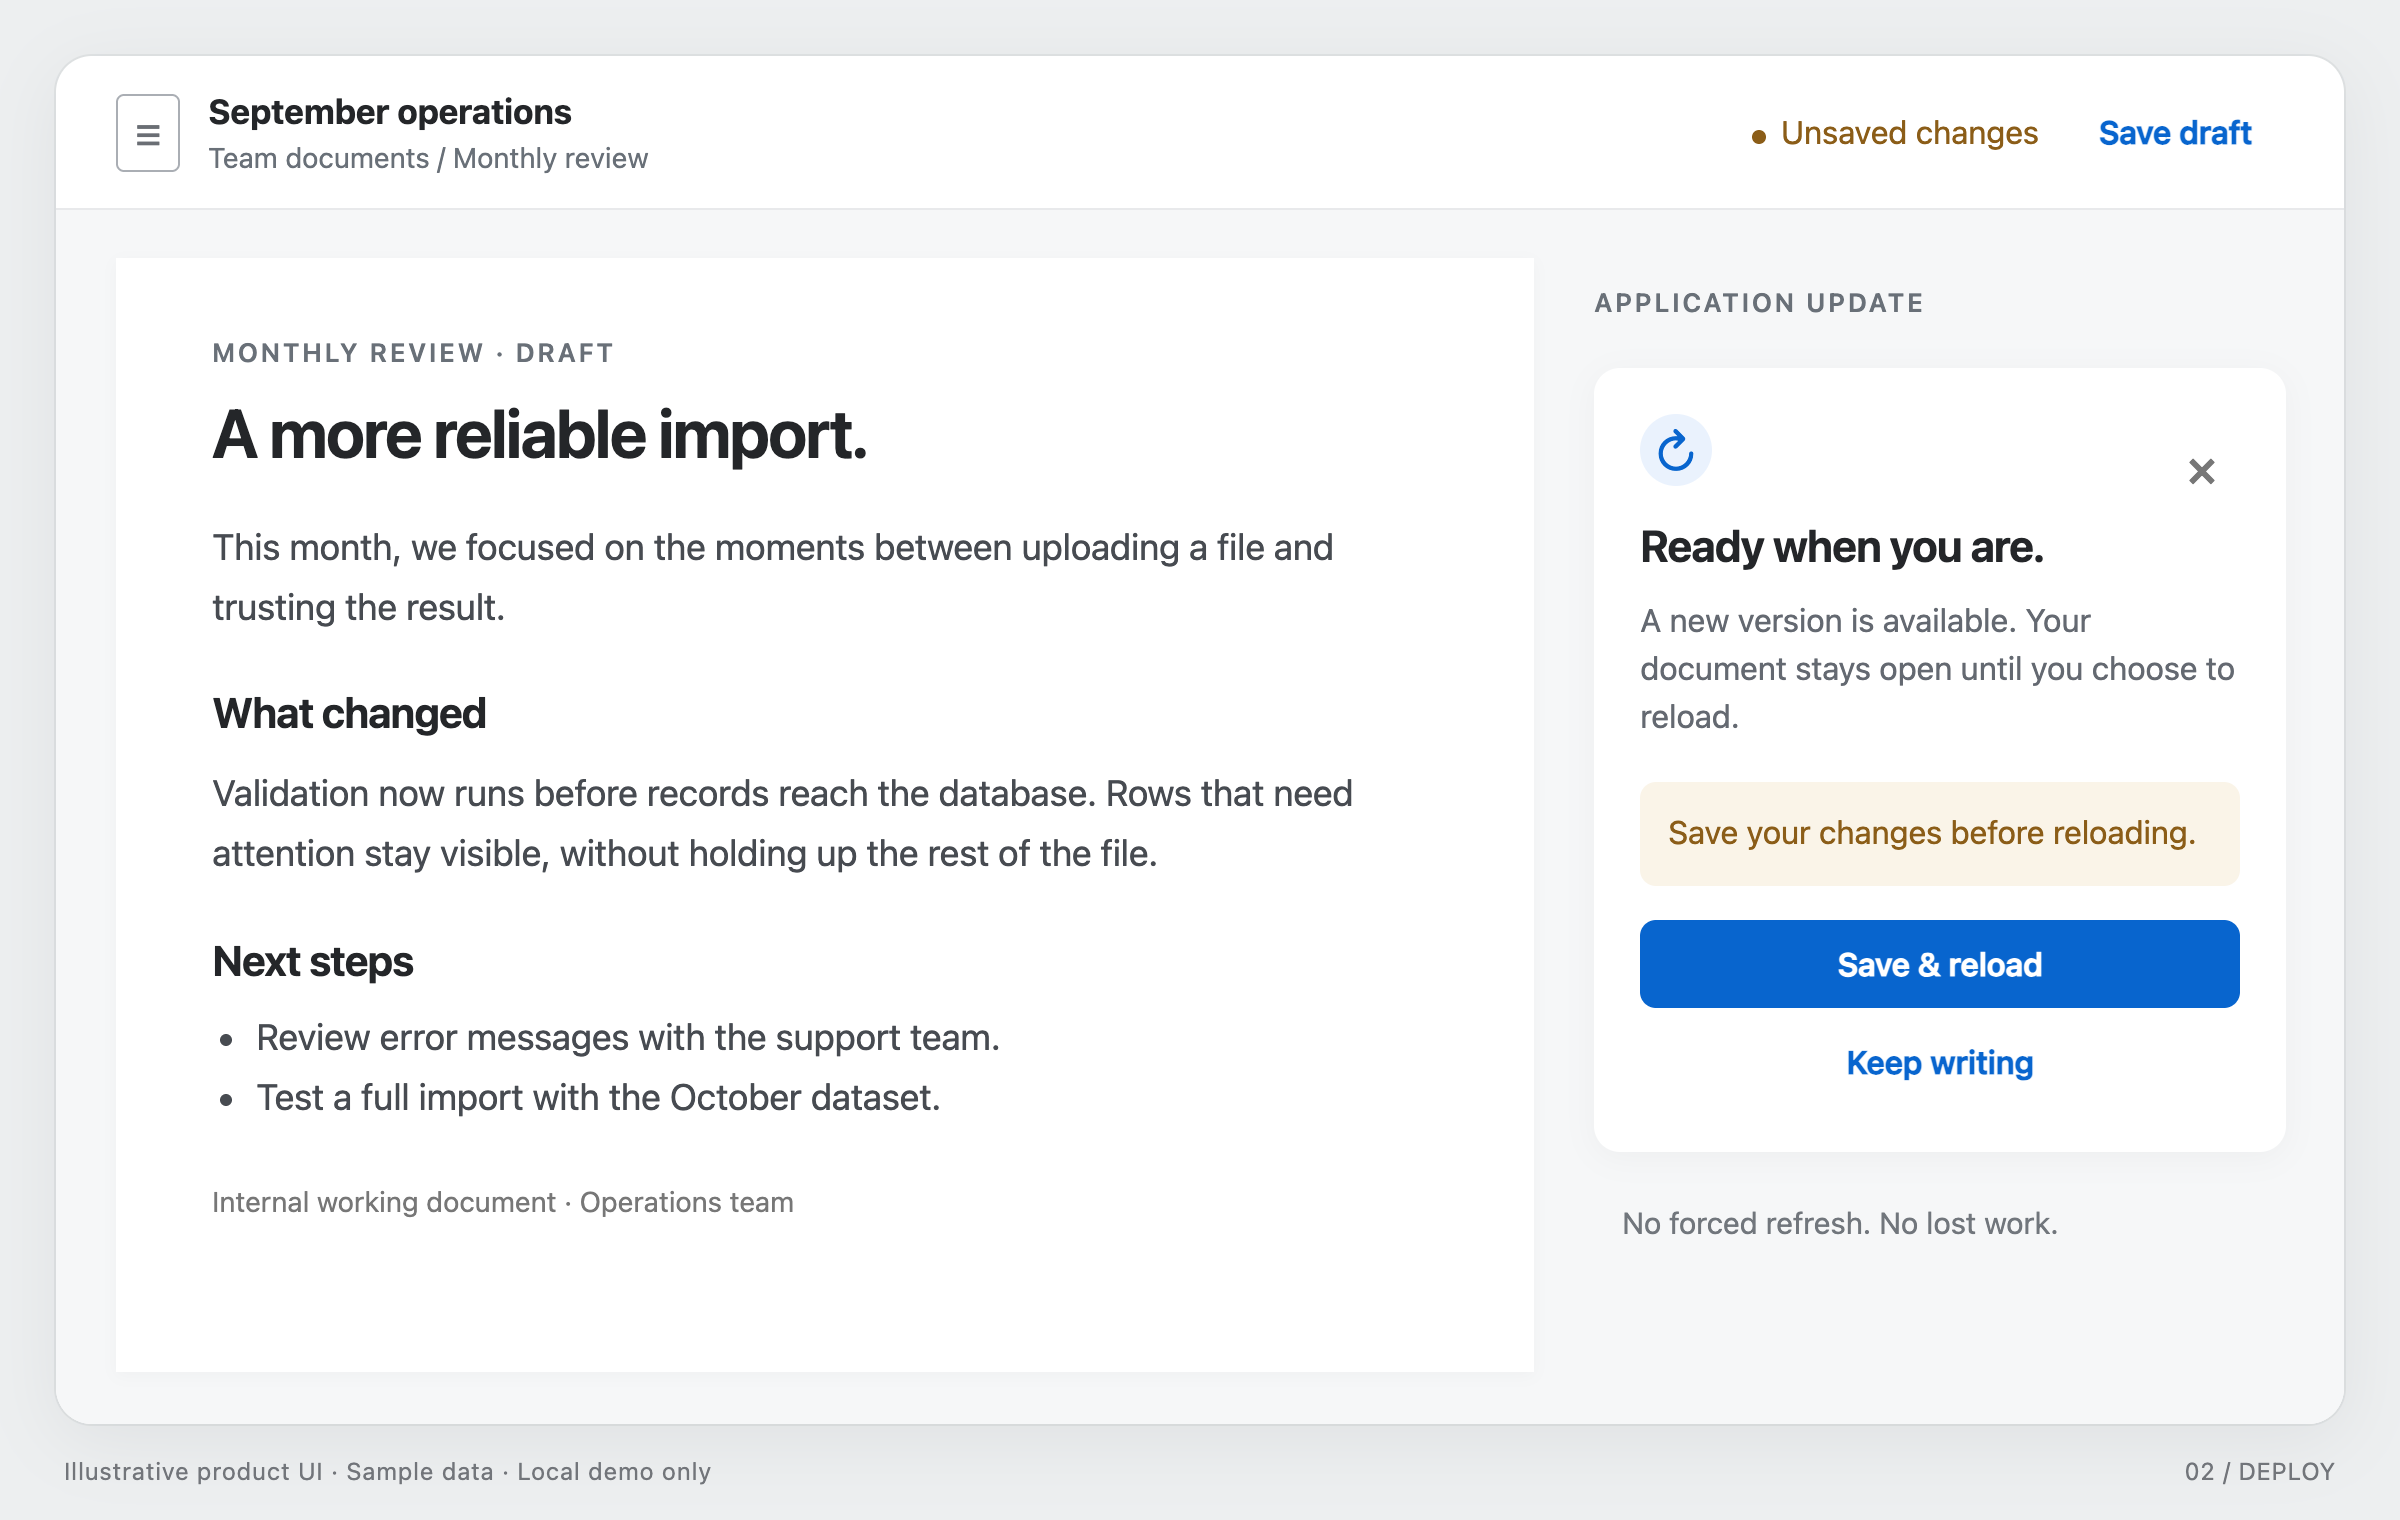Click the paragraph starting 'This month, we focused'
The height and width of the screenshot is (1520, 2400).
[x=773, y=578]
